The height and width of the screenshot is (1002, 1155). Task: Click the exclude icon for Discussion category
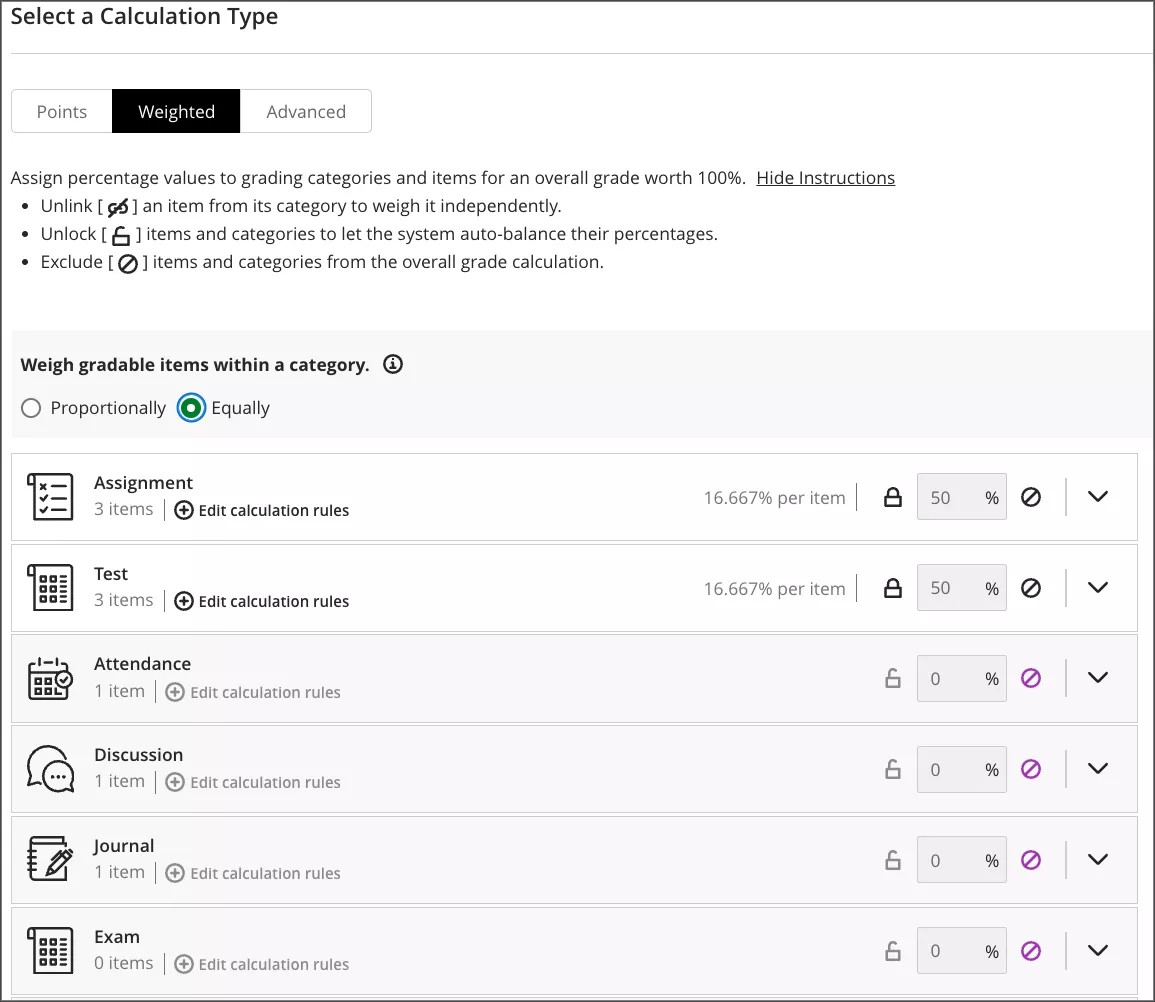pos(1032,769)
